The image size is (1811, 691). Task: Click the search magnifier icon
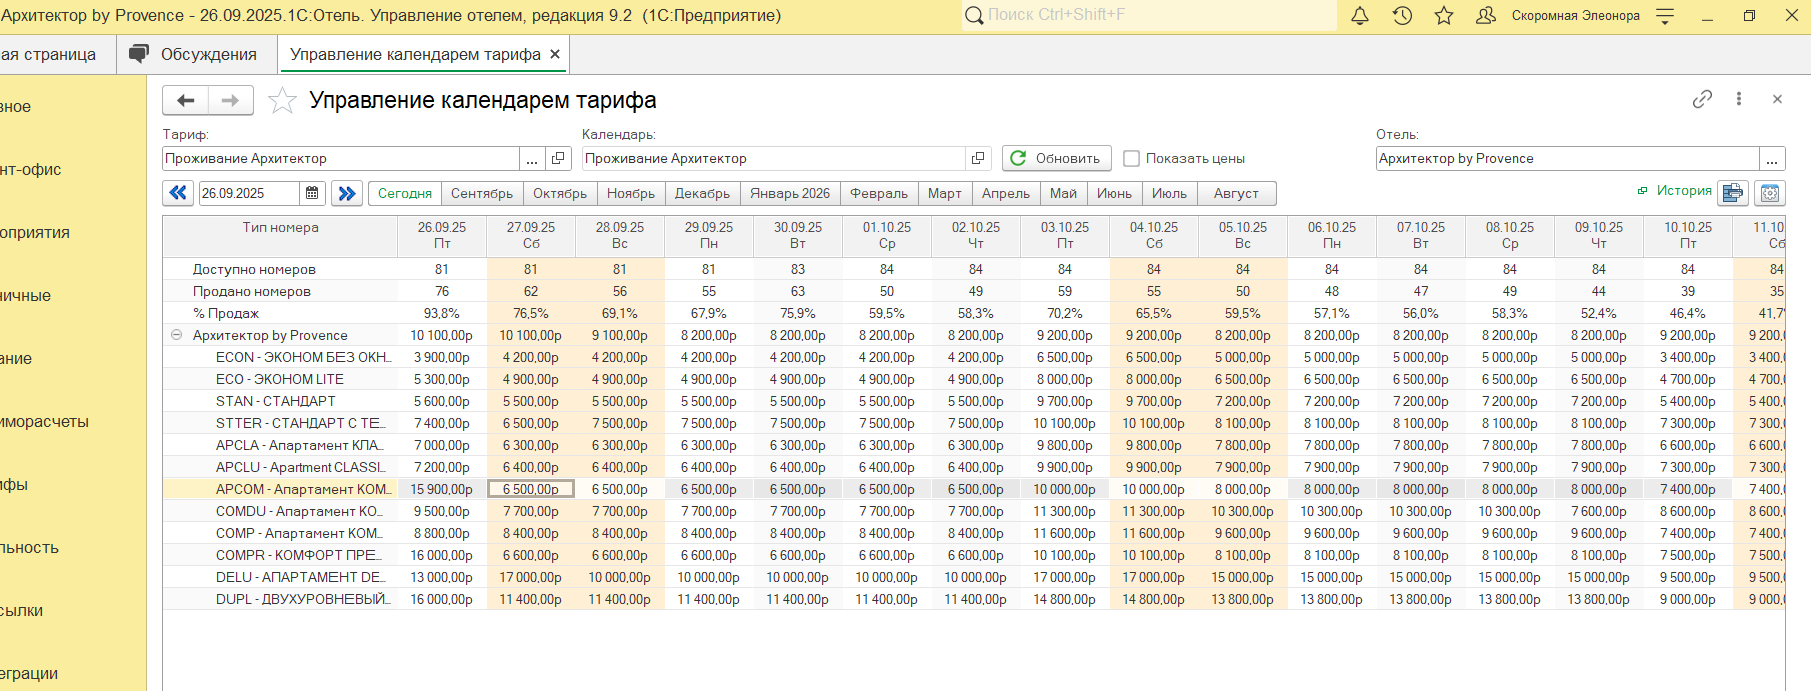tap(974, 15)
